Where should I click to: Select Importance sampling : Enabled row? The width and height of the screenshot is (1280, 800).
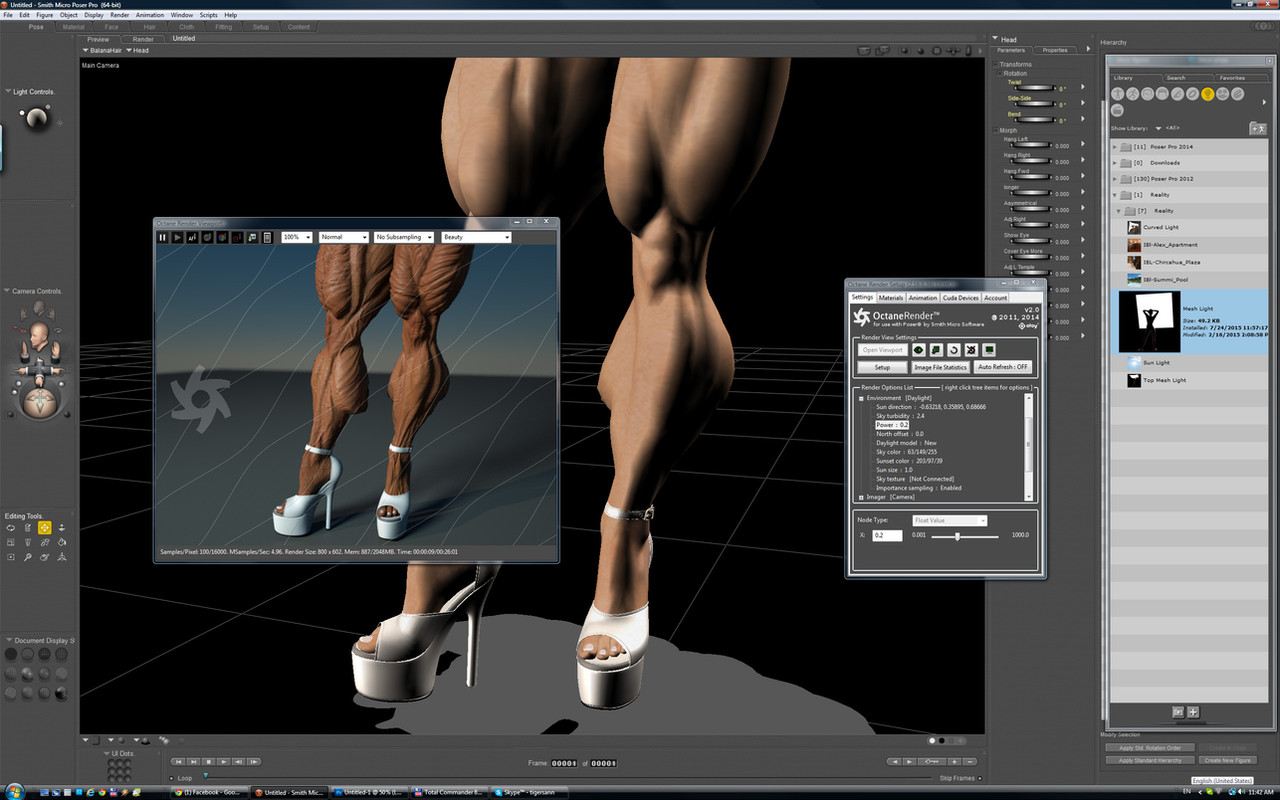click(x=918, y=488)
